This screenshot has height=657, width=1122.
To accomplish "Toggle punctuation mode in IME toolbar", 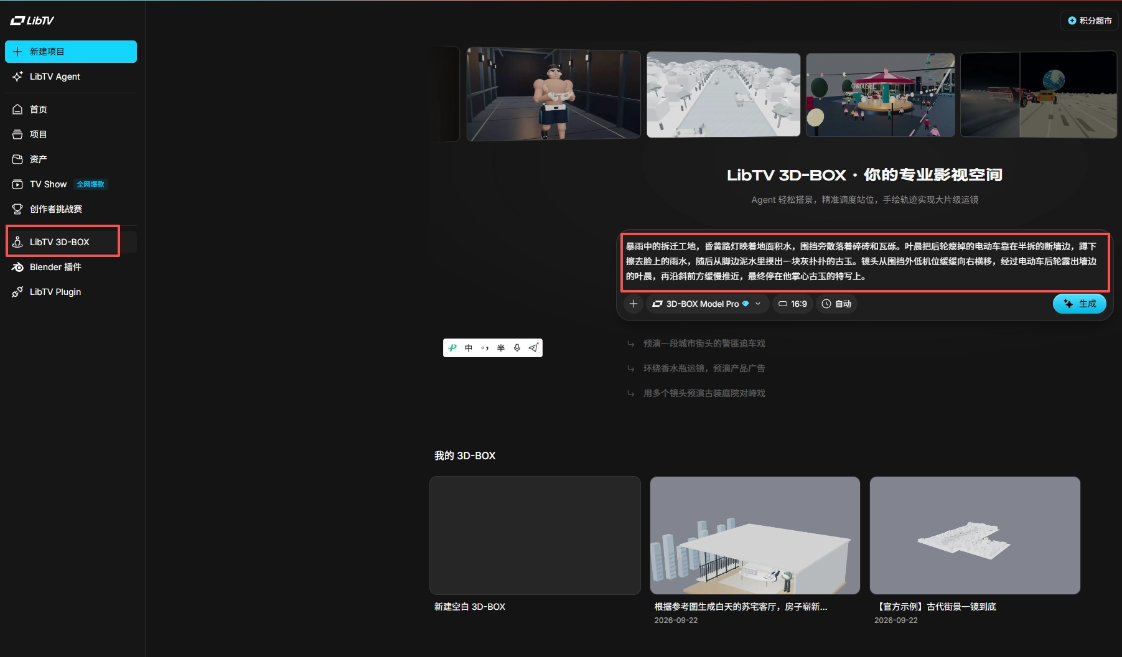I will [484, 348].
